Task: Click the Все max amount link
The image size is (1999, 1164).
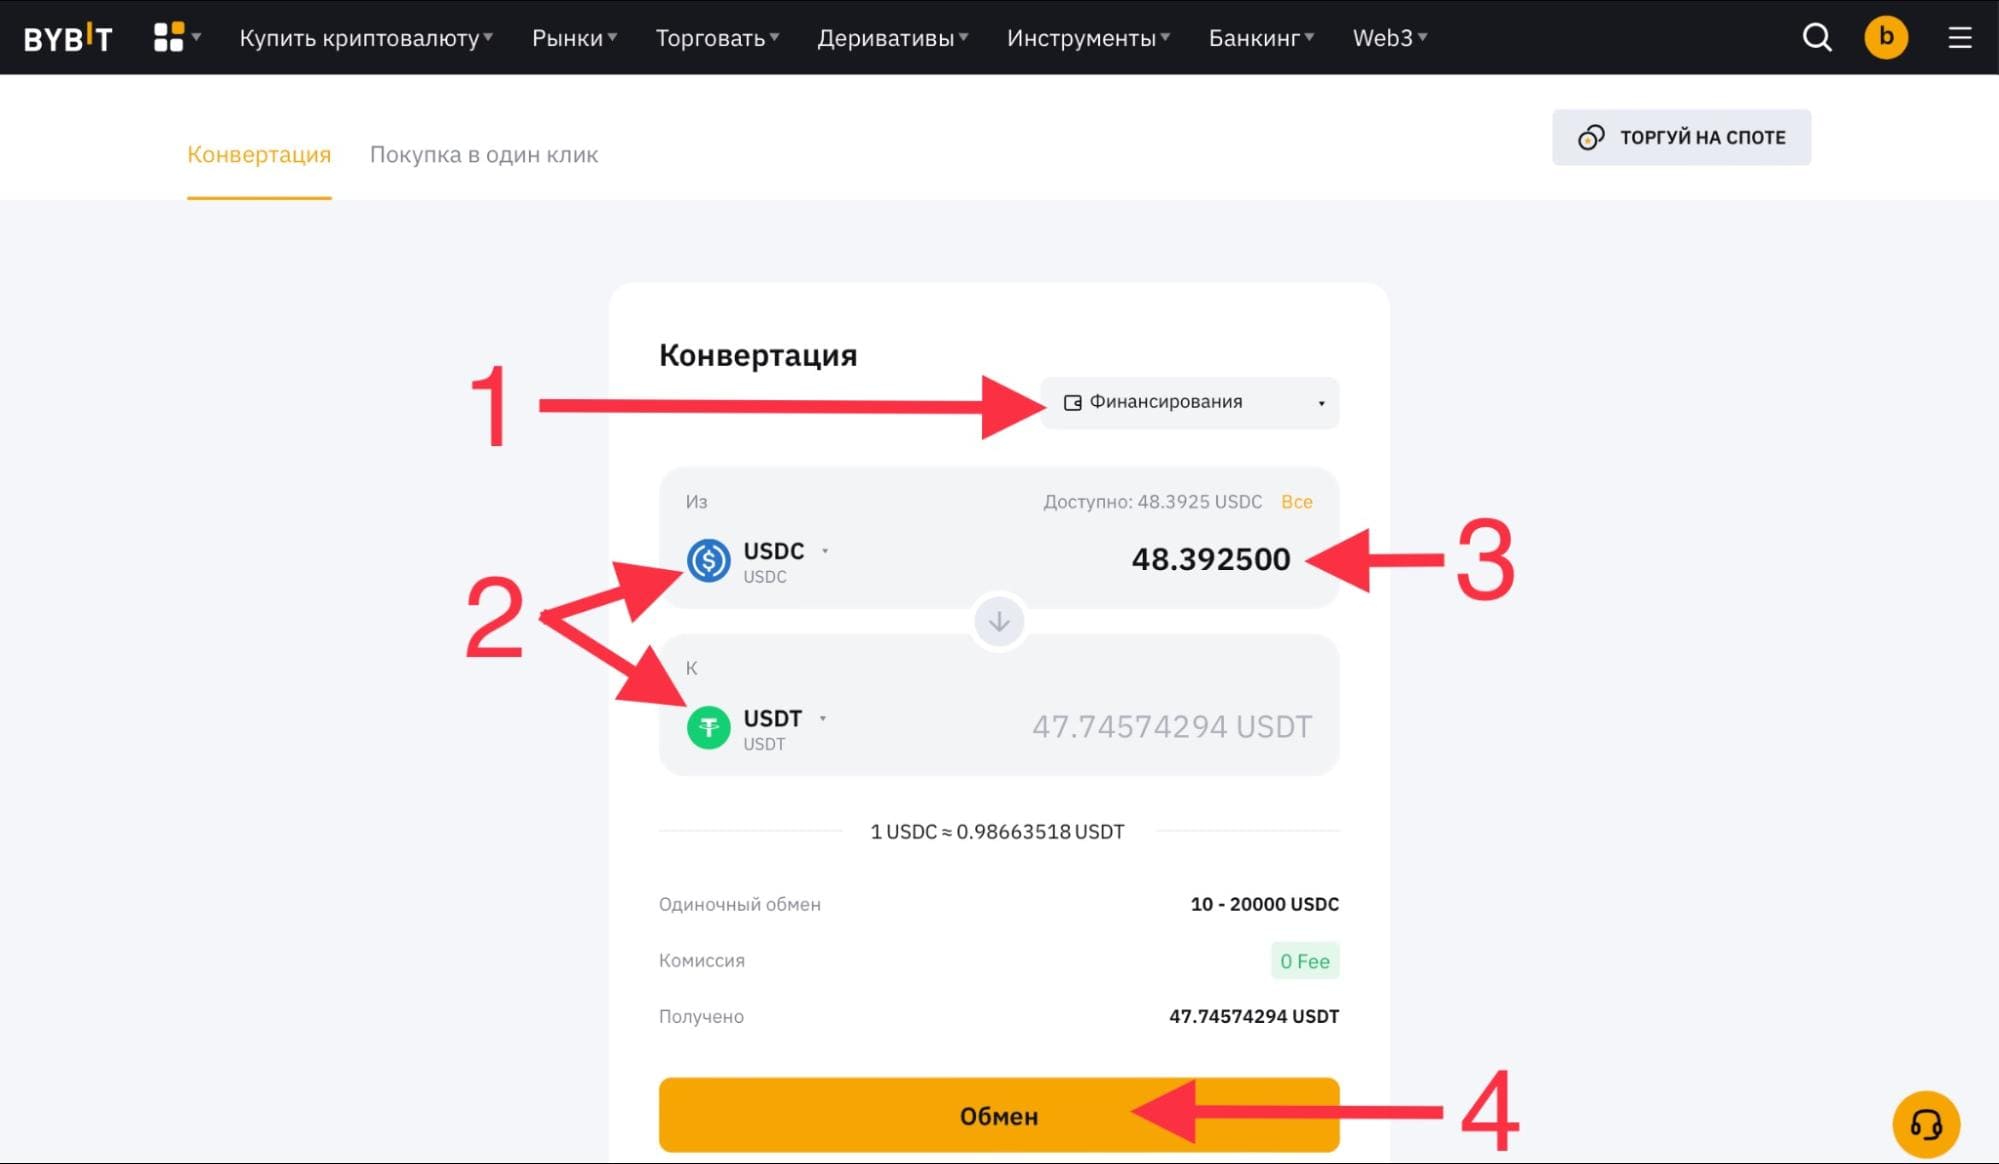Action: click(1297, 502)
